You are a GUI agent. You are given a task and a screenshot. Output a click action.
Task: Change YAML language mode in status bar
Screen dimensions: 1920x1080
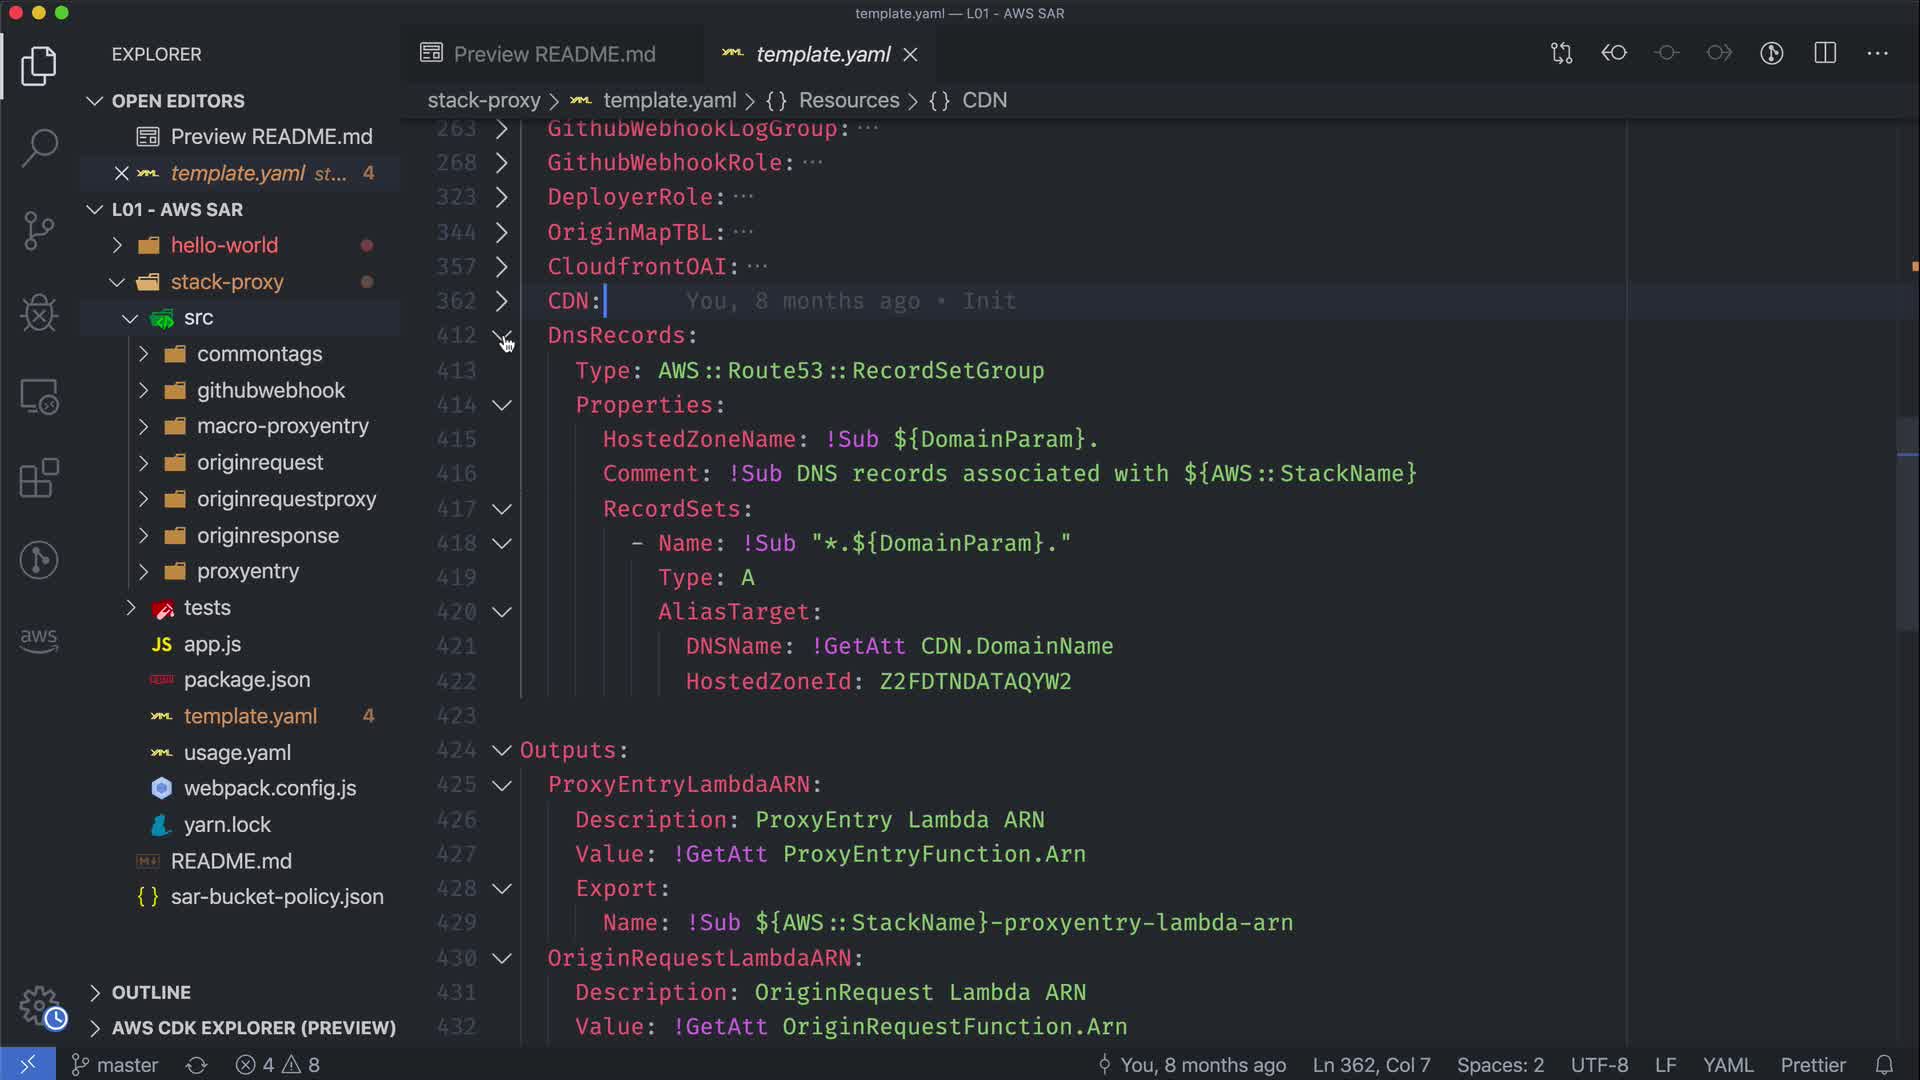(1728, 1065)
